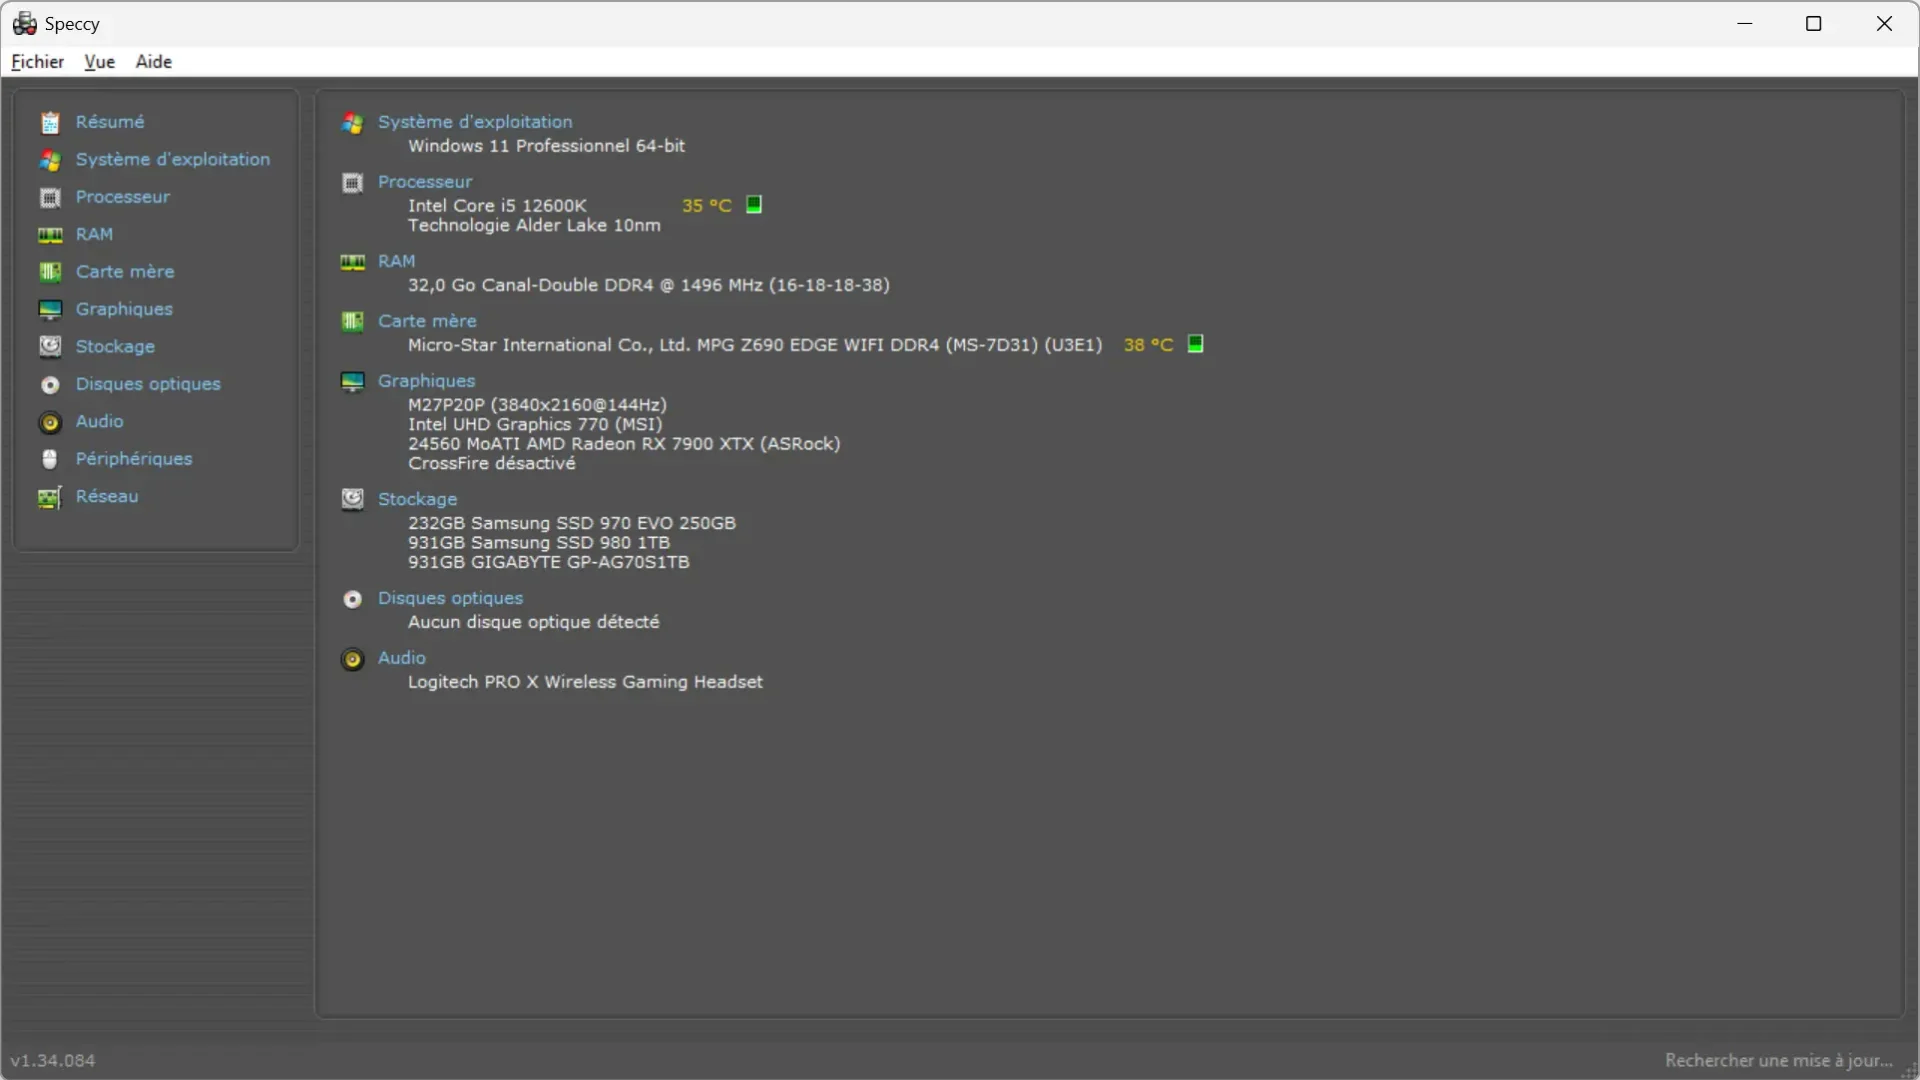Click Windows 11 Professionnel 64-bit text
Image resolution: width=1920 pixels, height=1080 pixels.
click(546, 146)
